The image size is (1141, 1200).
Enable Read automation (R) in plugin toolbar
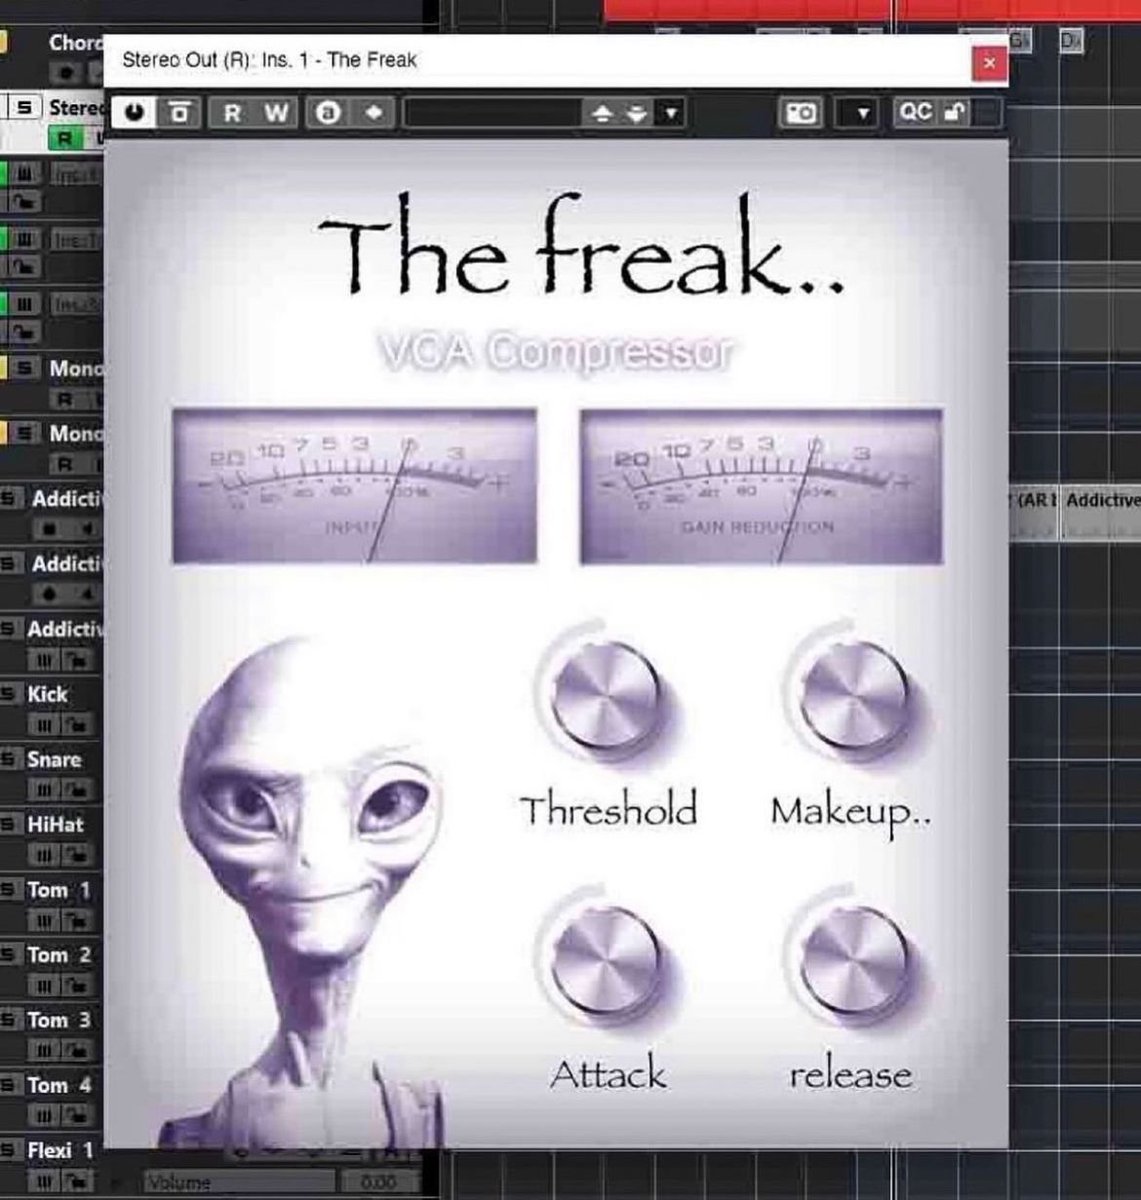pyautogui.click(x=231, y=112)
